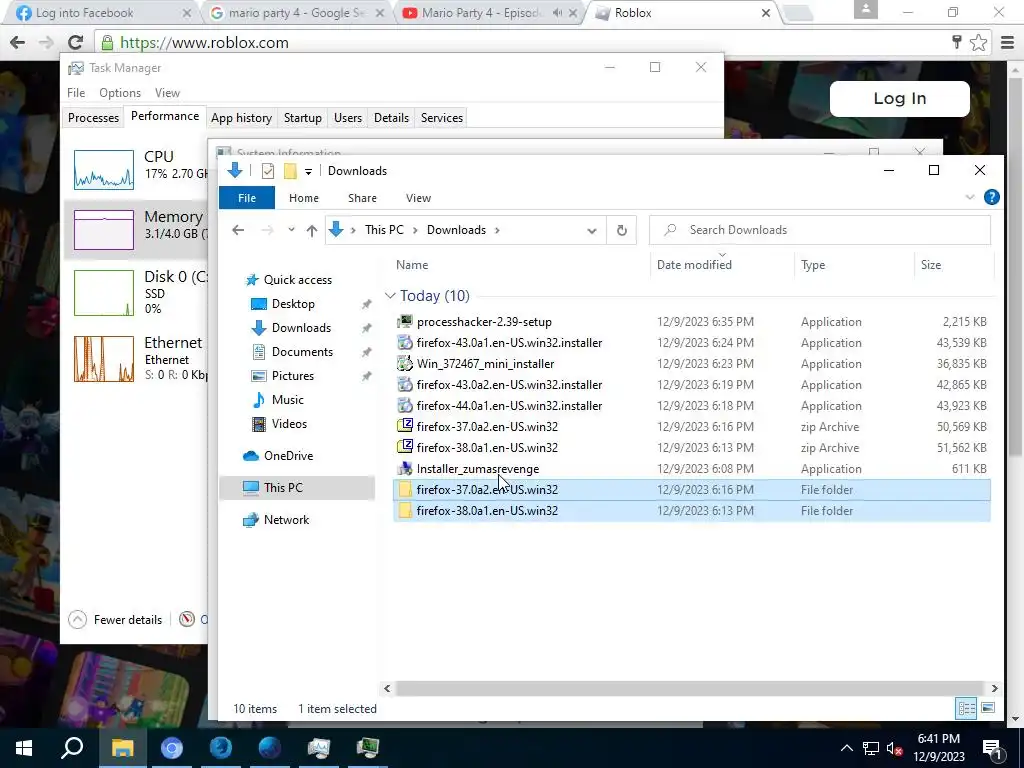Select CPU graph in Task Manager
This screenshot has width=1024, height=768.
click(x=104, y=170)
